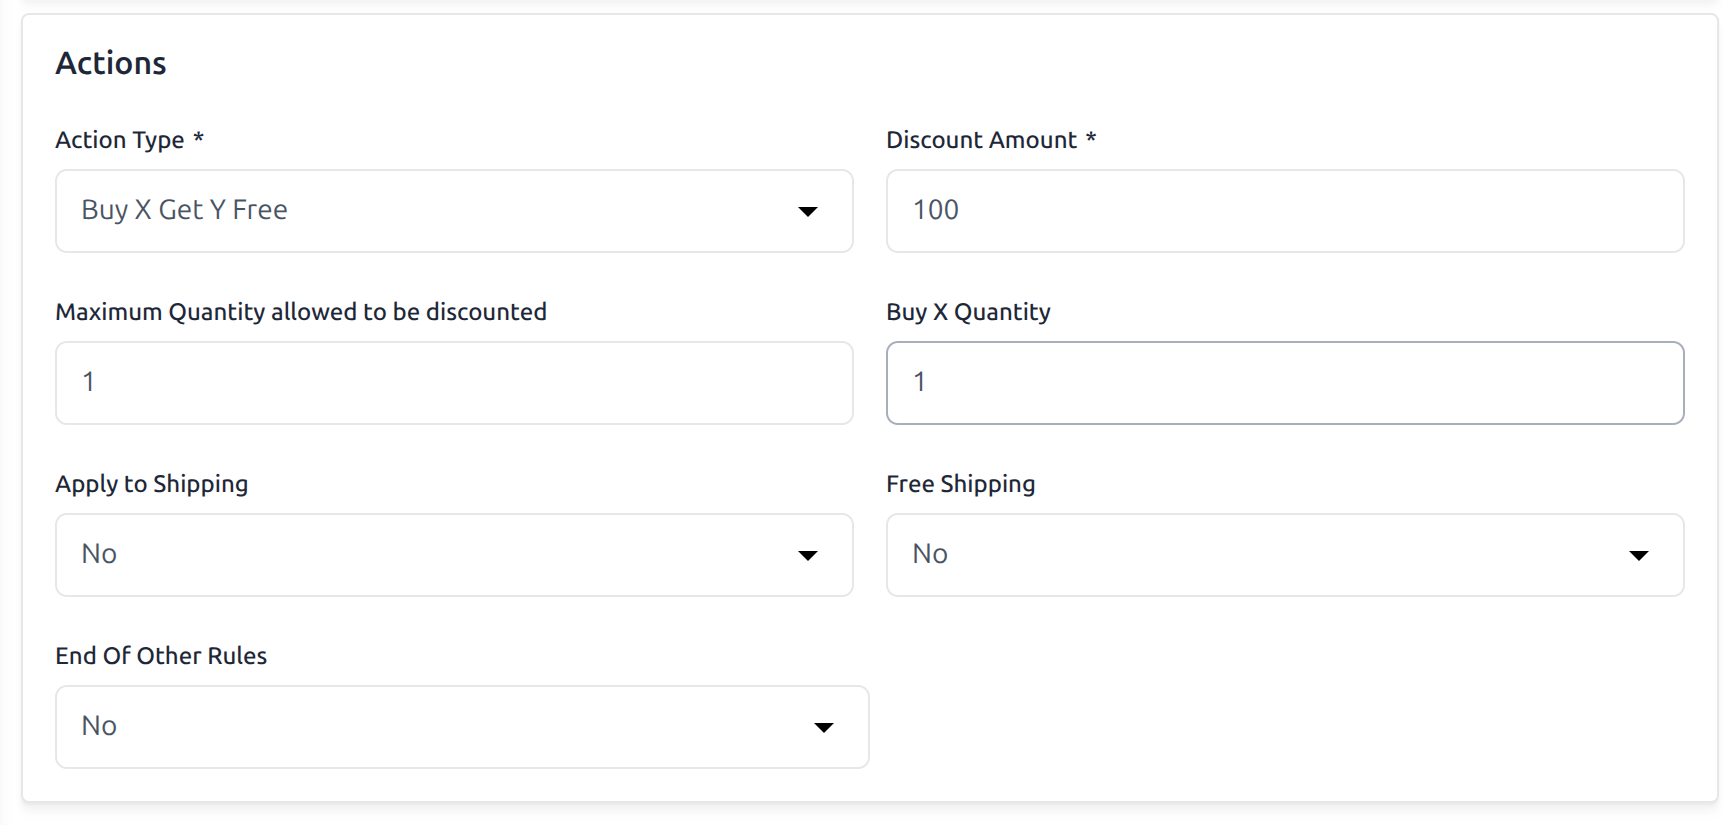Click the 'Apply to Shipping' label

click(x=152, y=484)
